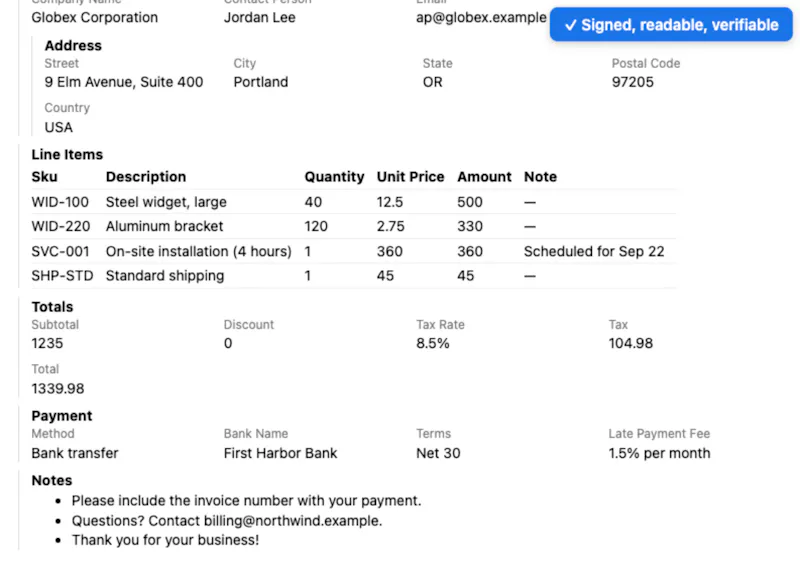Image resolution: width=800 pixels, height=562 pixels.
Task: Click Standard shipping description
Action: point(165,276)
